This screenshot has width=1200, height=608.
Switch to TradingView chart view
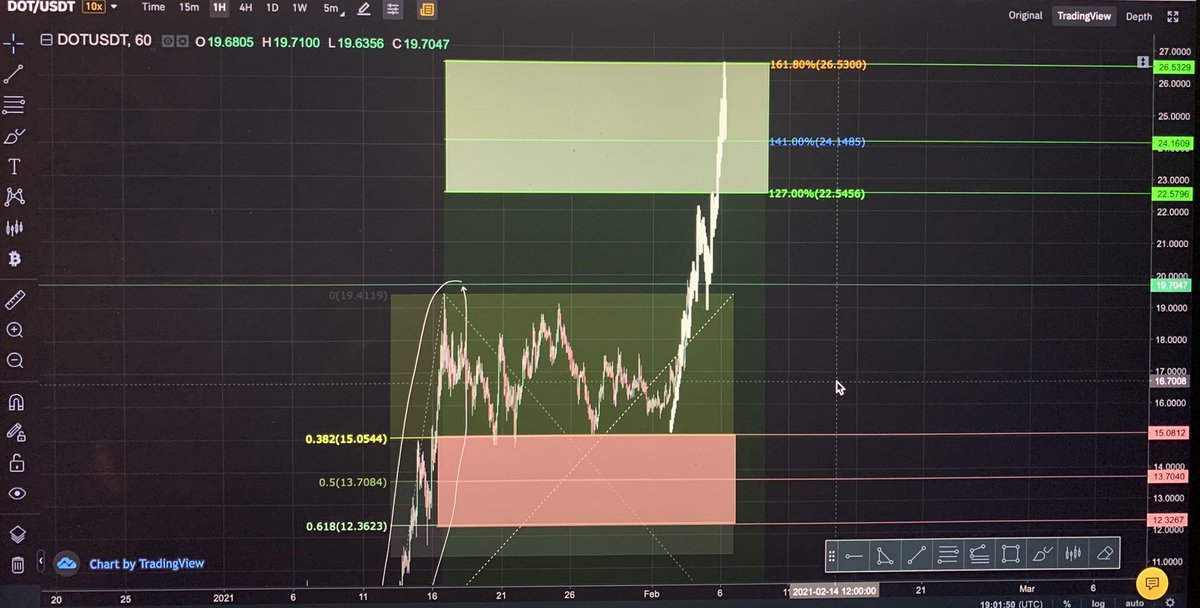[1085, 17]
